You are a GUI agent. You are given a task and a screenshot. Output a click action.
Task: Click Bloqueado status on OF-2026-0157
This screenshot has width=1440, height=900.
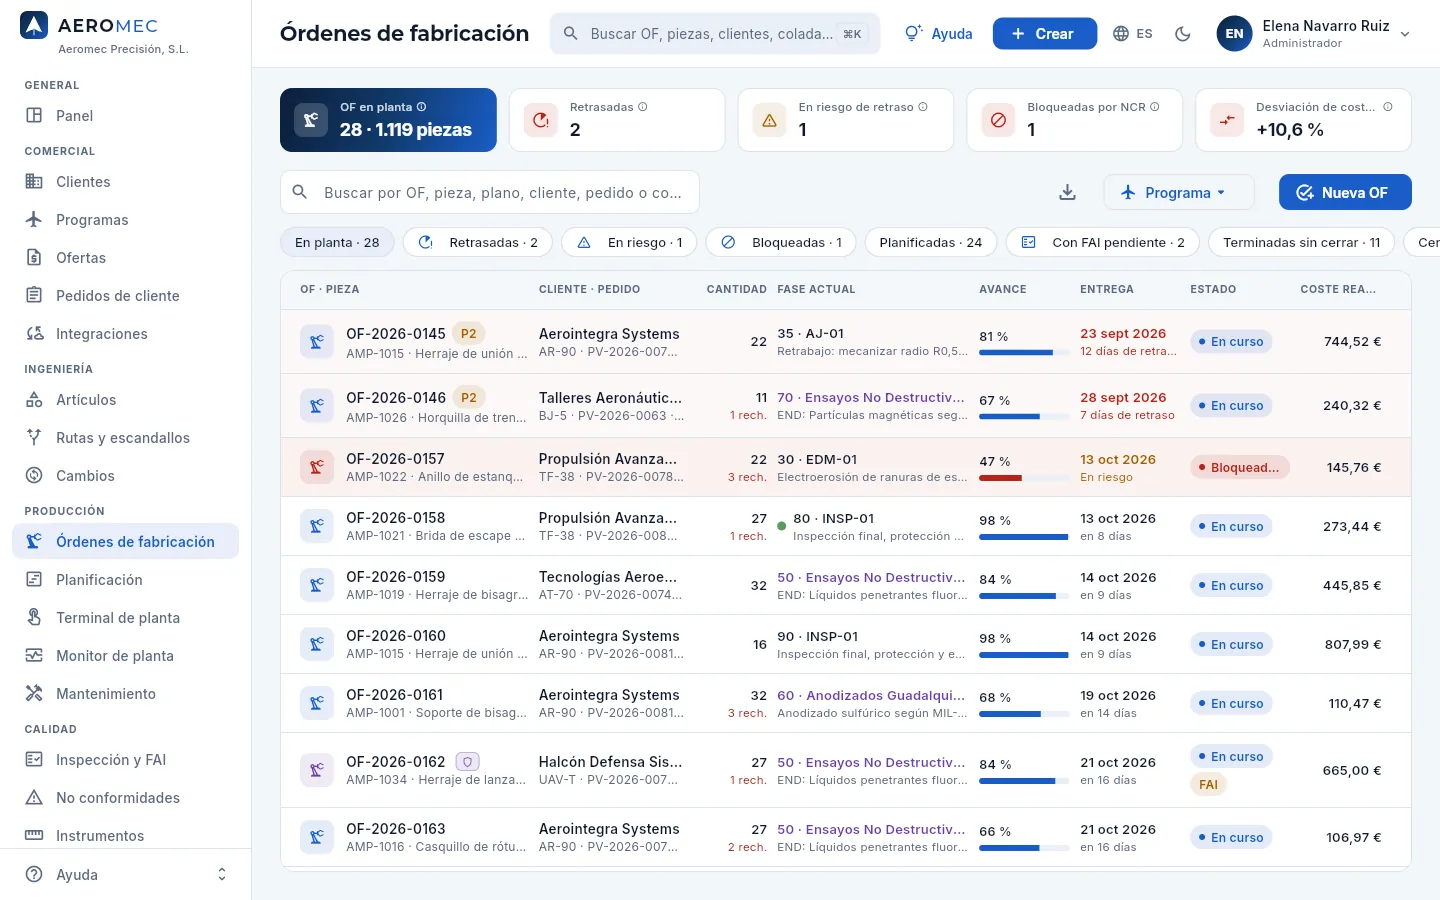point(1240,467)
